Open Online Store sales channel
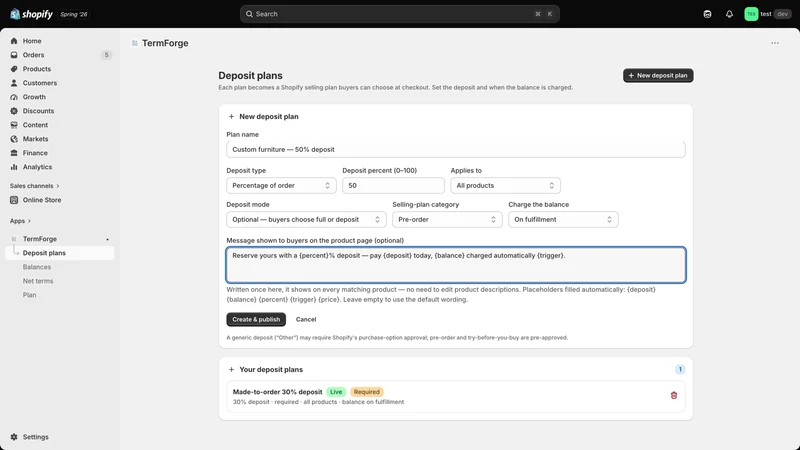800x450 pixels. [x=60, y=200]
